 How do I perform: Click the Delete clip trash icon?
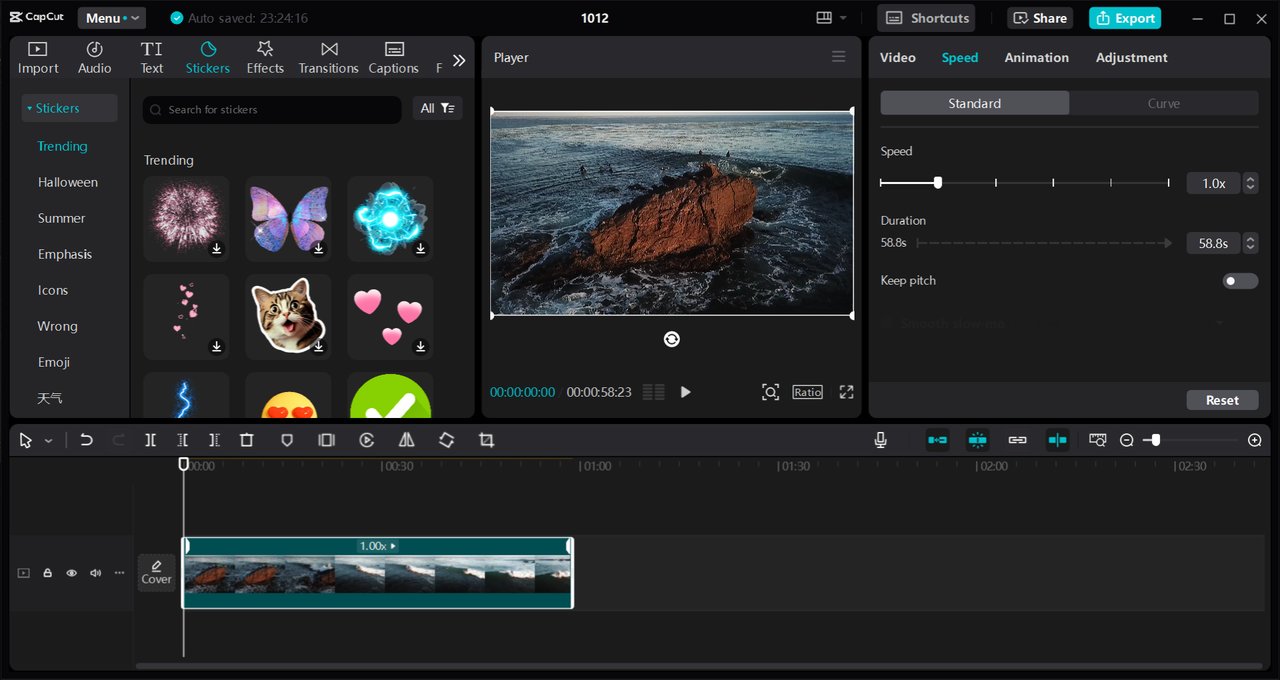point(247,440)
